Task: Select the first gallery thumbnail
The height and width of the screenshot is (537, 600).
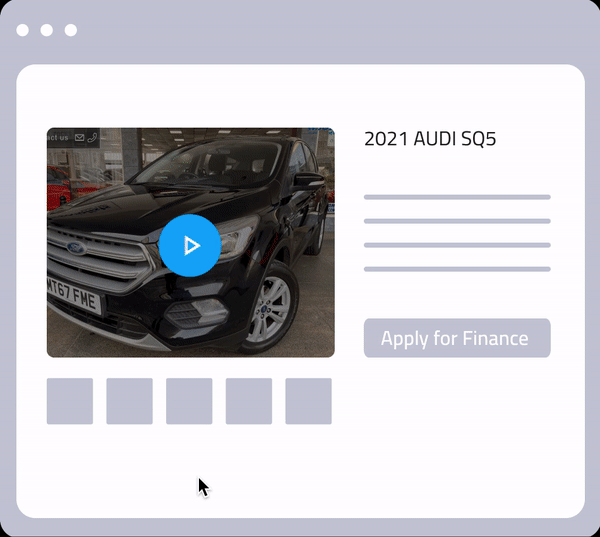Action: coord(70,401)
